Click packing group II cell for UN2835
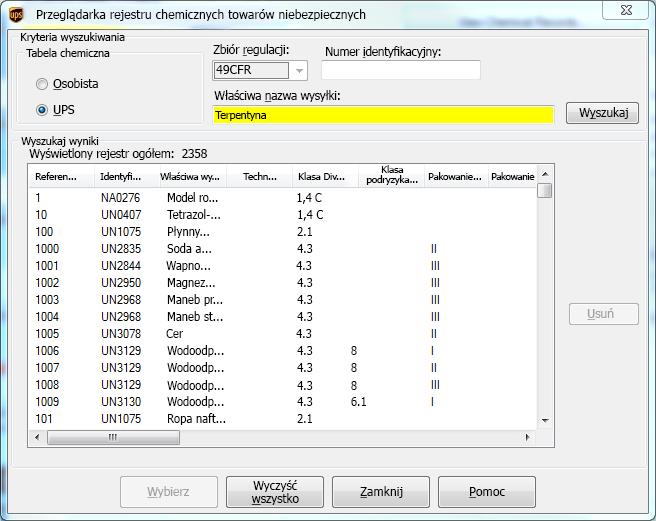The width and height of the screenshot is (656, 521). click(434, 249)
